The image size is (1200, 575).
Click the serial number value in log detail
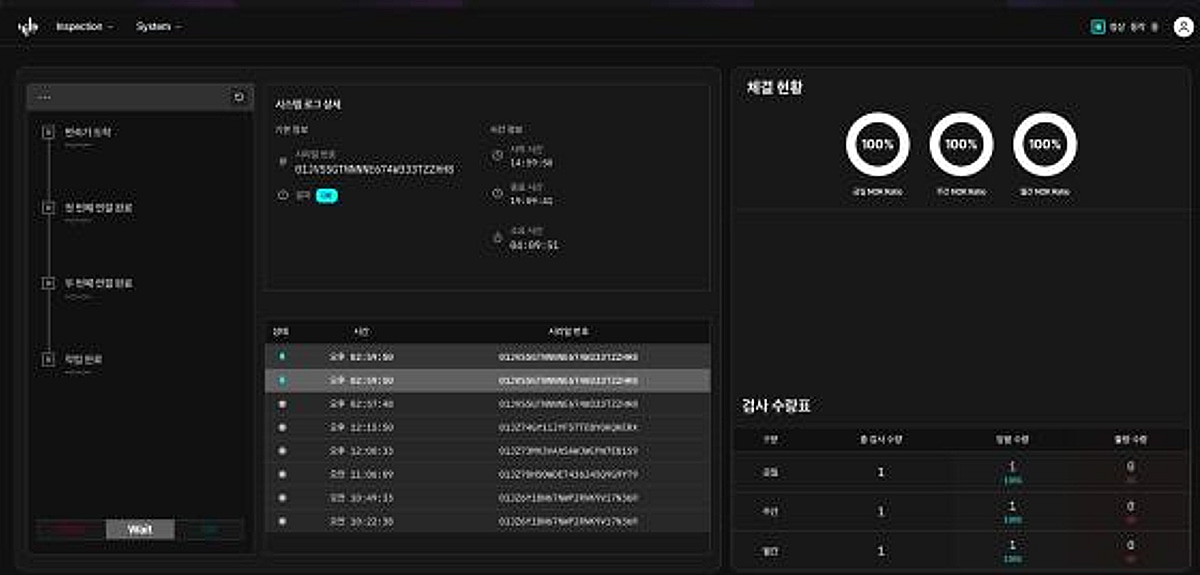[x=374, y=170]
